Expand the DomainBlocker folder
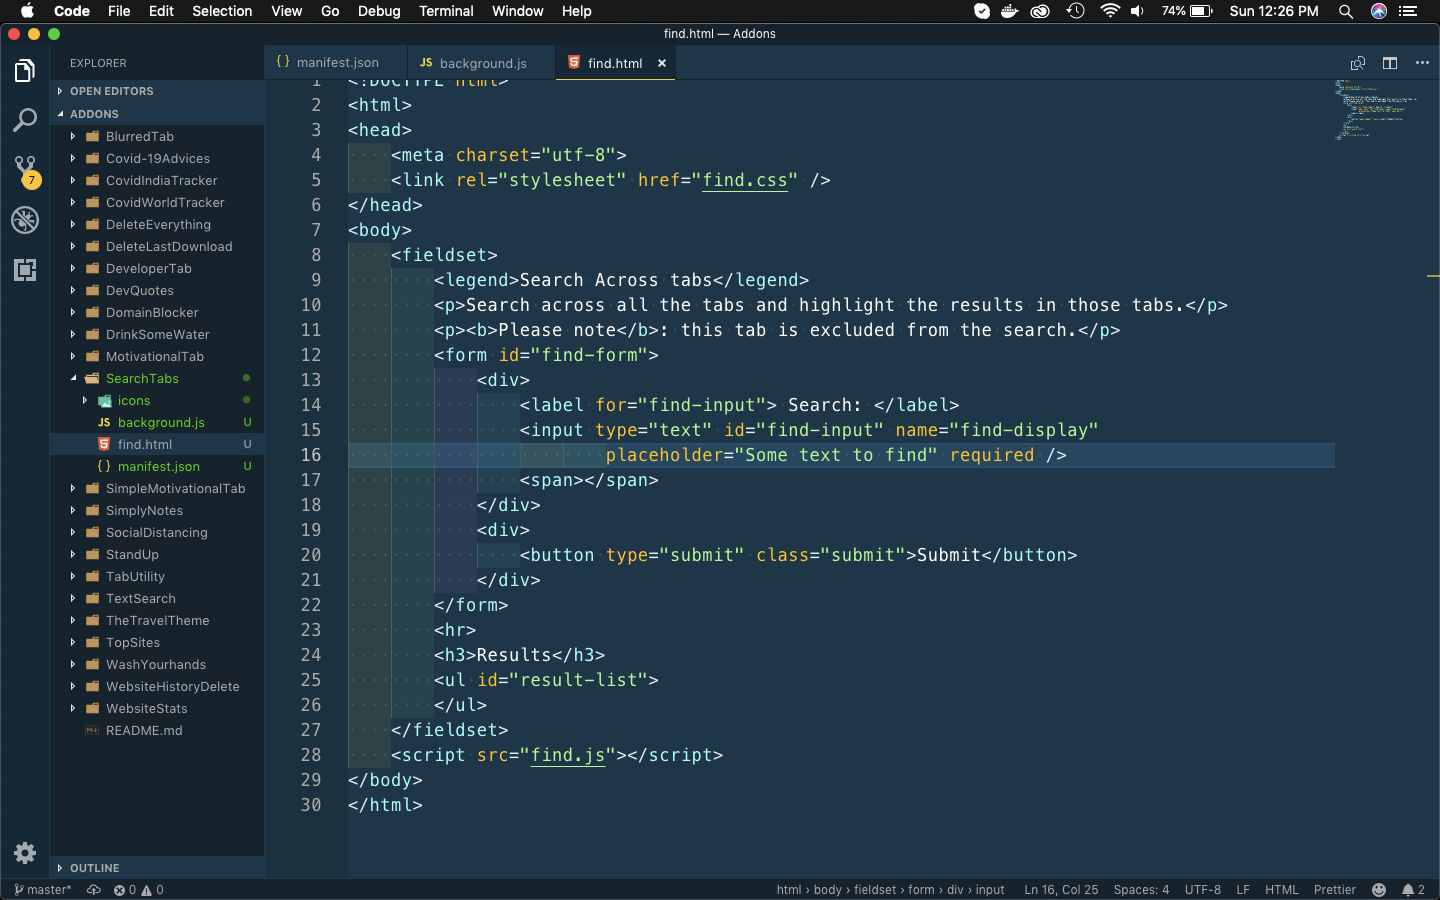This screenshot has height=900, width=1440. [x=157, y=312]
